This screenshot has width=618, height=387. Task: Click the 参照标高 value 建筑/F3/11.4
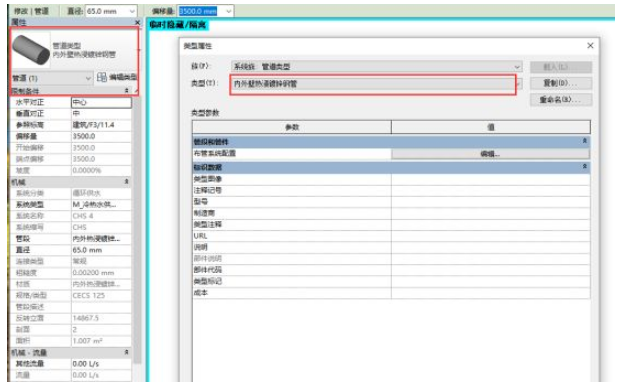101,125
